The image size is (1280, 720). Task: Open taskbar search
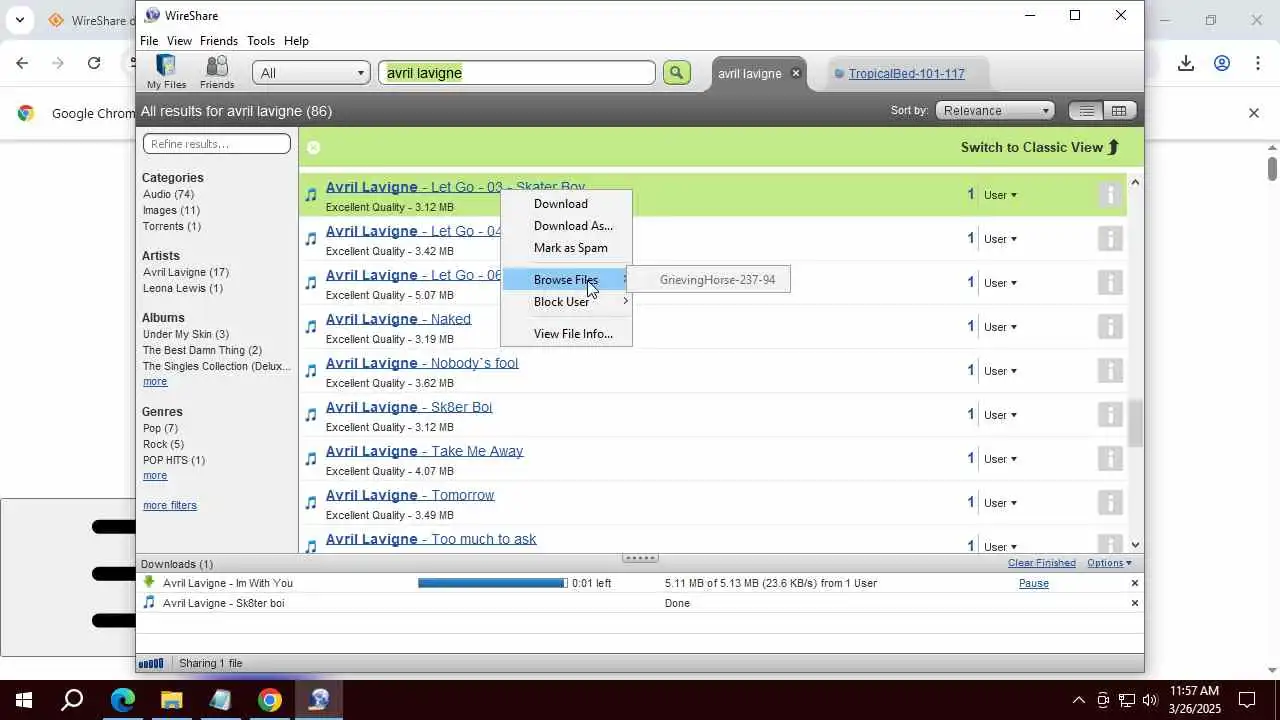coord(72,700)
